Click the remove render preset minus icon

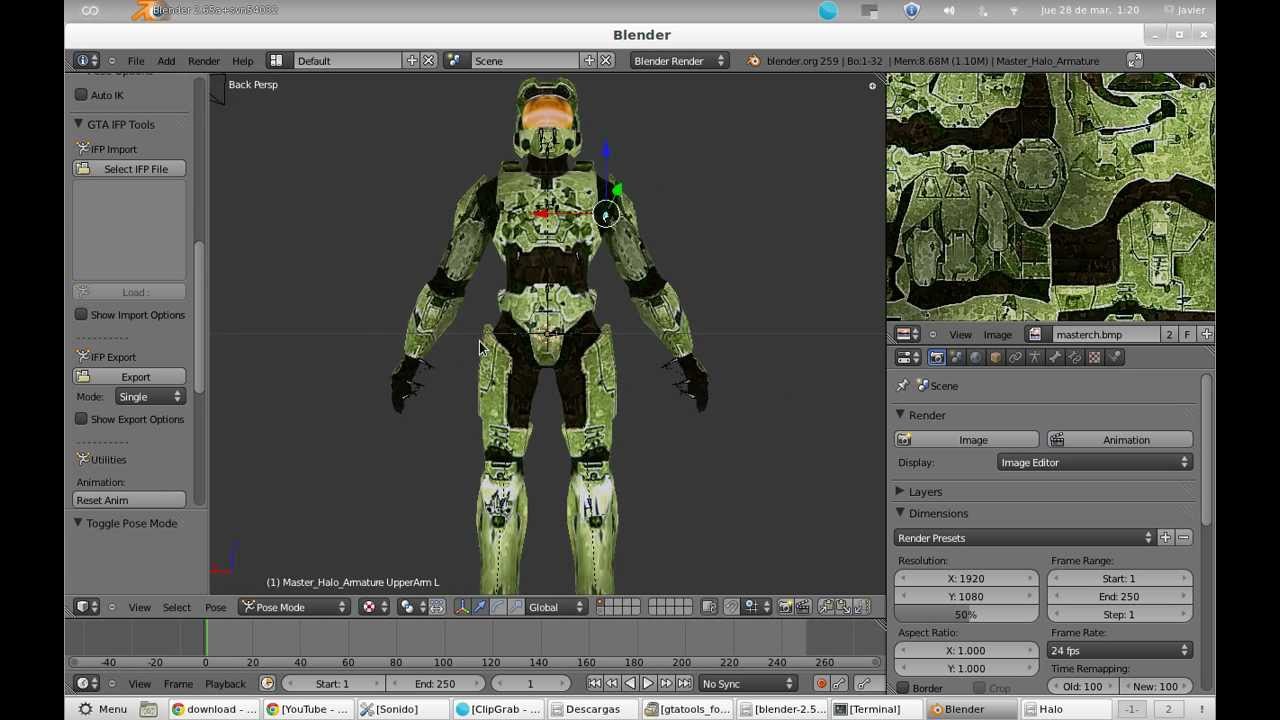pos(1183,538)
